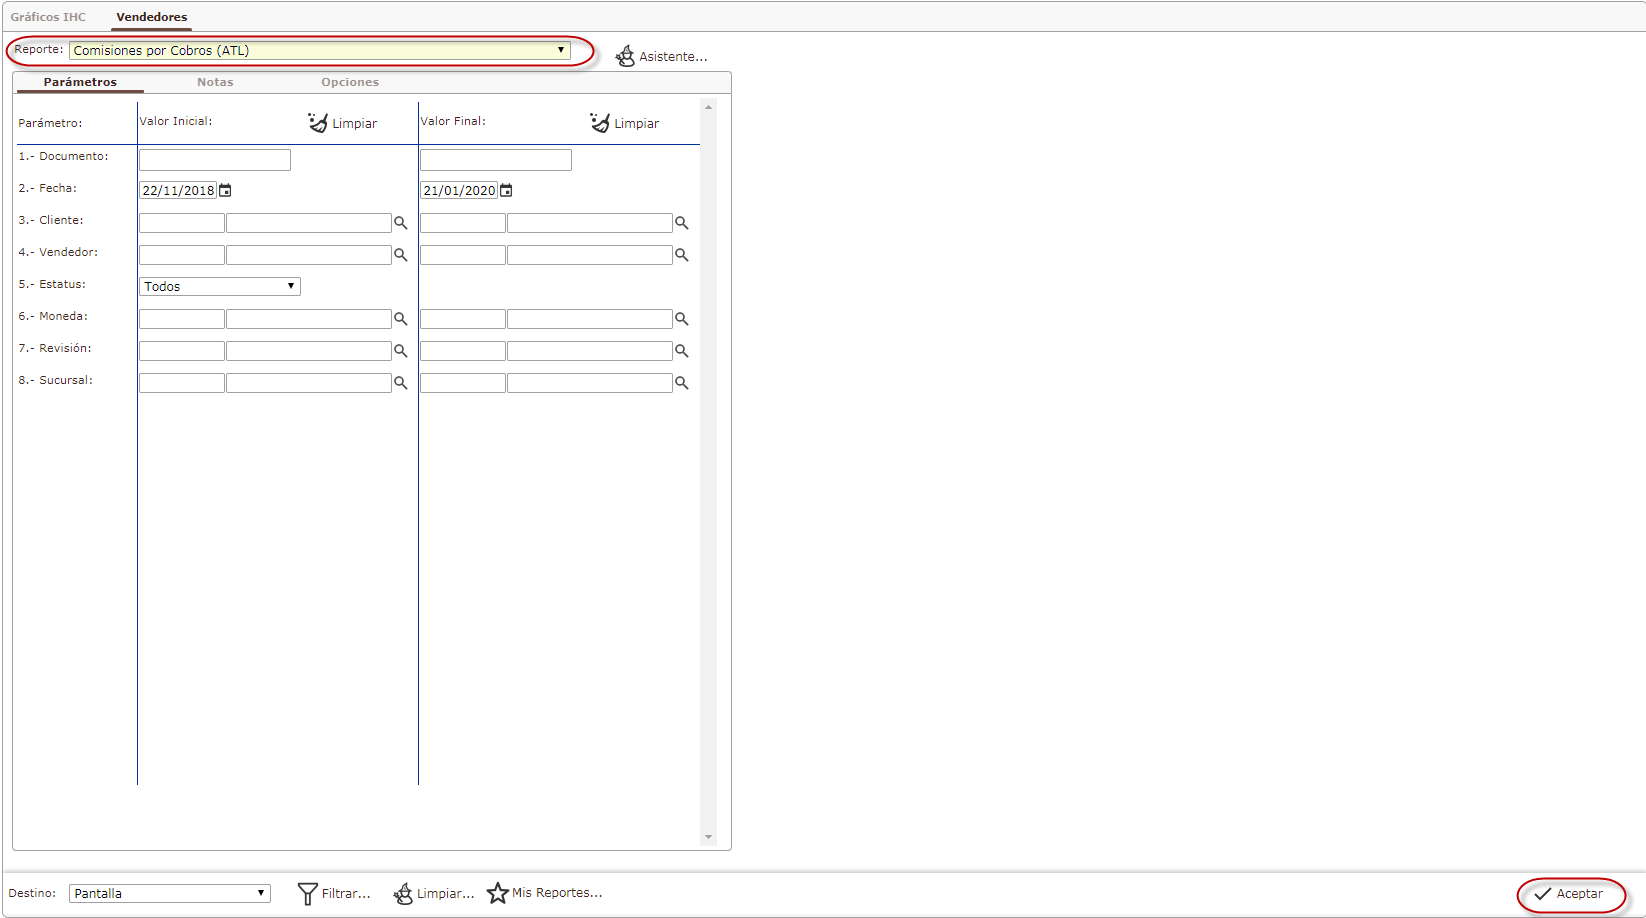The image size is (1646, 918).
Task: Click the Mis Reportes star icon
Action: [x=498, y=893]
